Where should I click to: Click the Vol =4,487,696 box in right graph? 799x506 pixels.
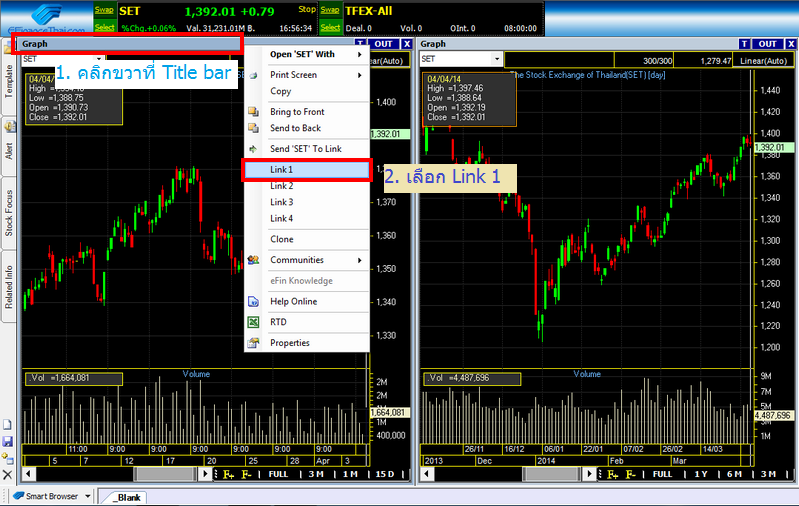pyautogui.click(x=472, y=378)
